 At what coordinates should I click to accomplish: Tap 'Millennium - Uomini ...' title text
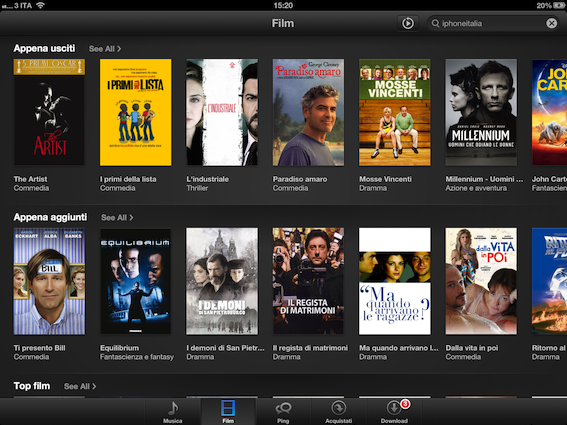(x=484, y=179)
